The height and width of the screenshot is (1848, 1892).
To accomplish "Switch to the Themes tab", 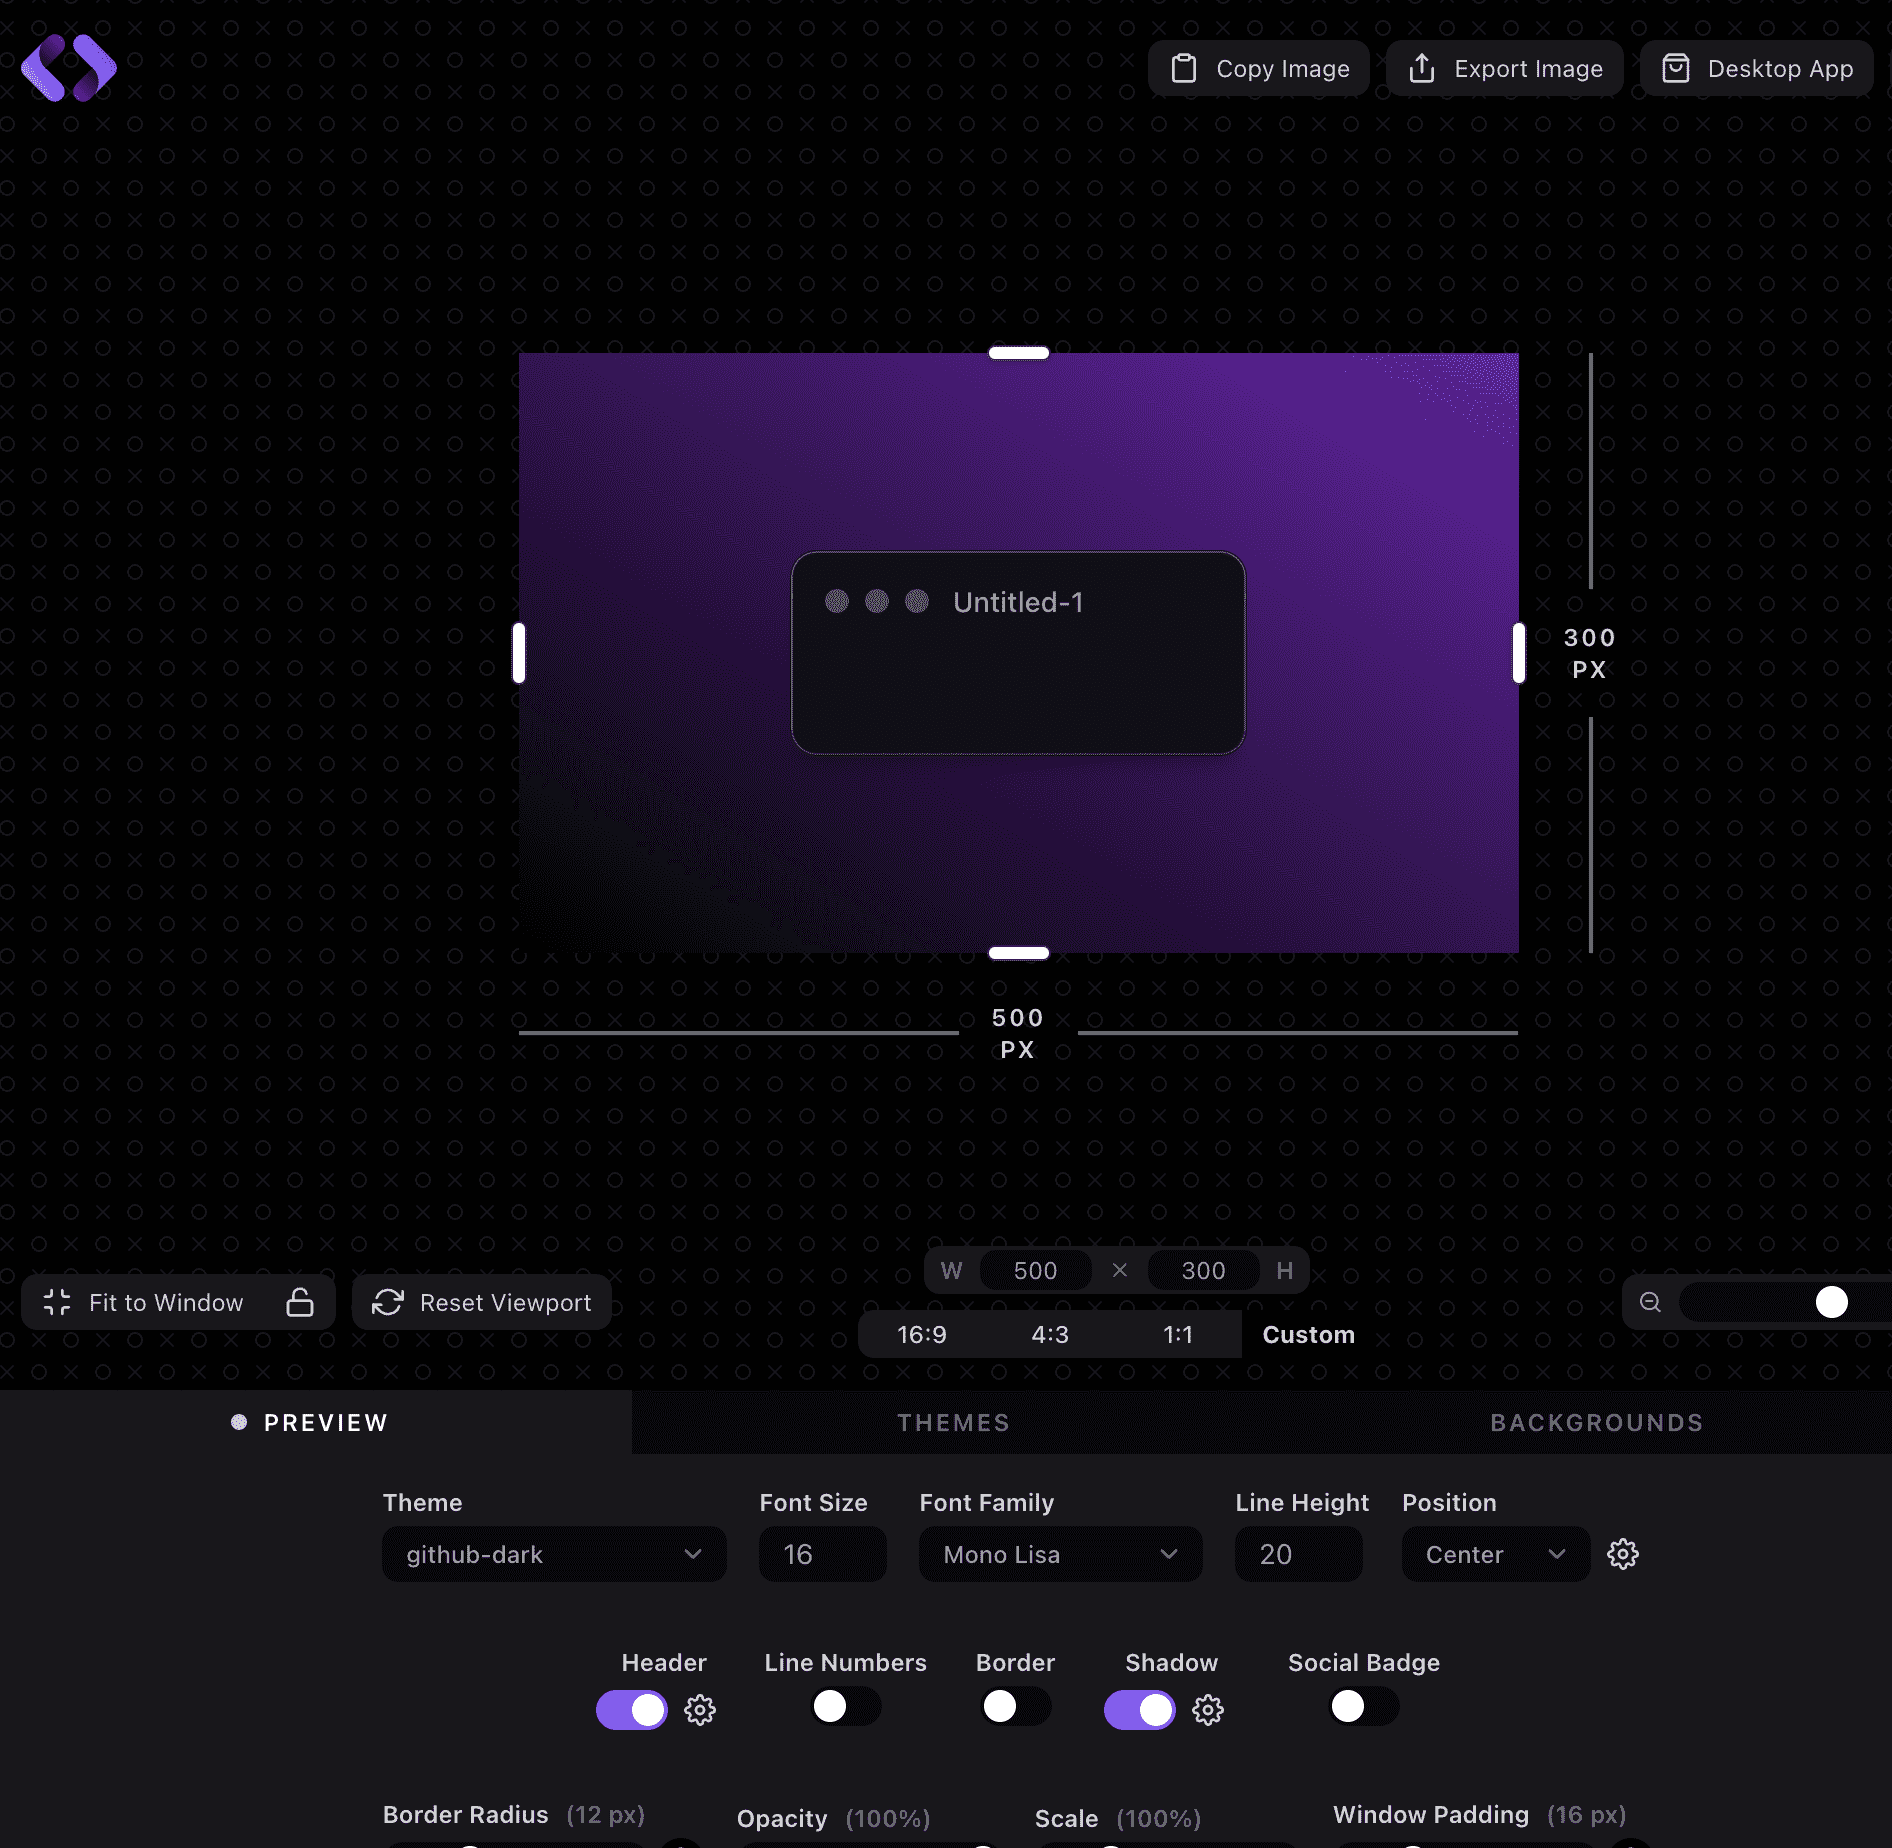I will click(953, 1423).
